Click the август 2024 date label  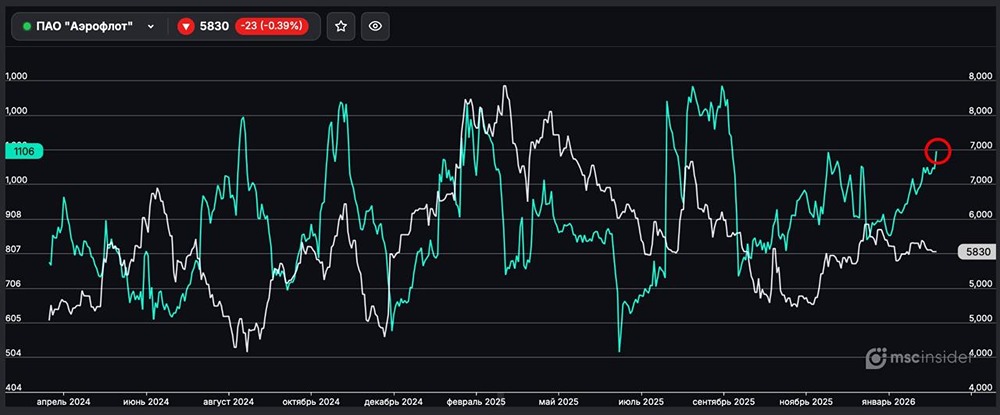(x=228, y=402)
